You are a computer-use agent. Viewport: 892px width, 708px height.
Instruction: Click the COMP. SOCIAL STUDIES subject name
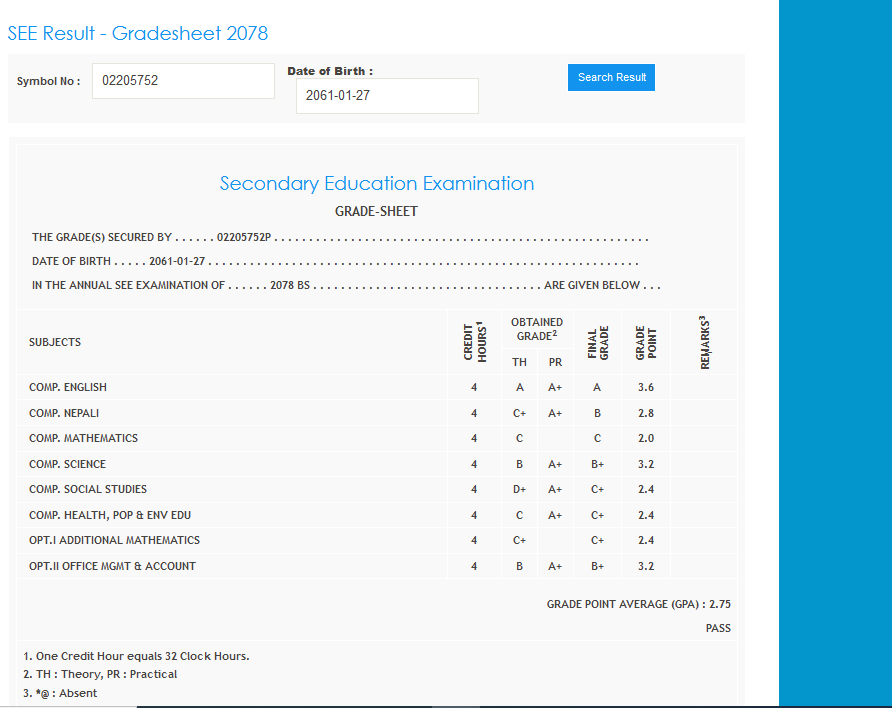pos(88,489)
